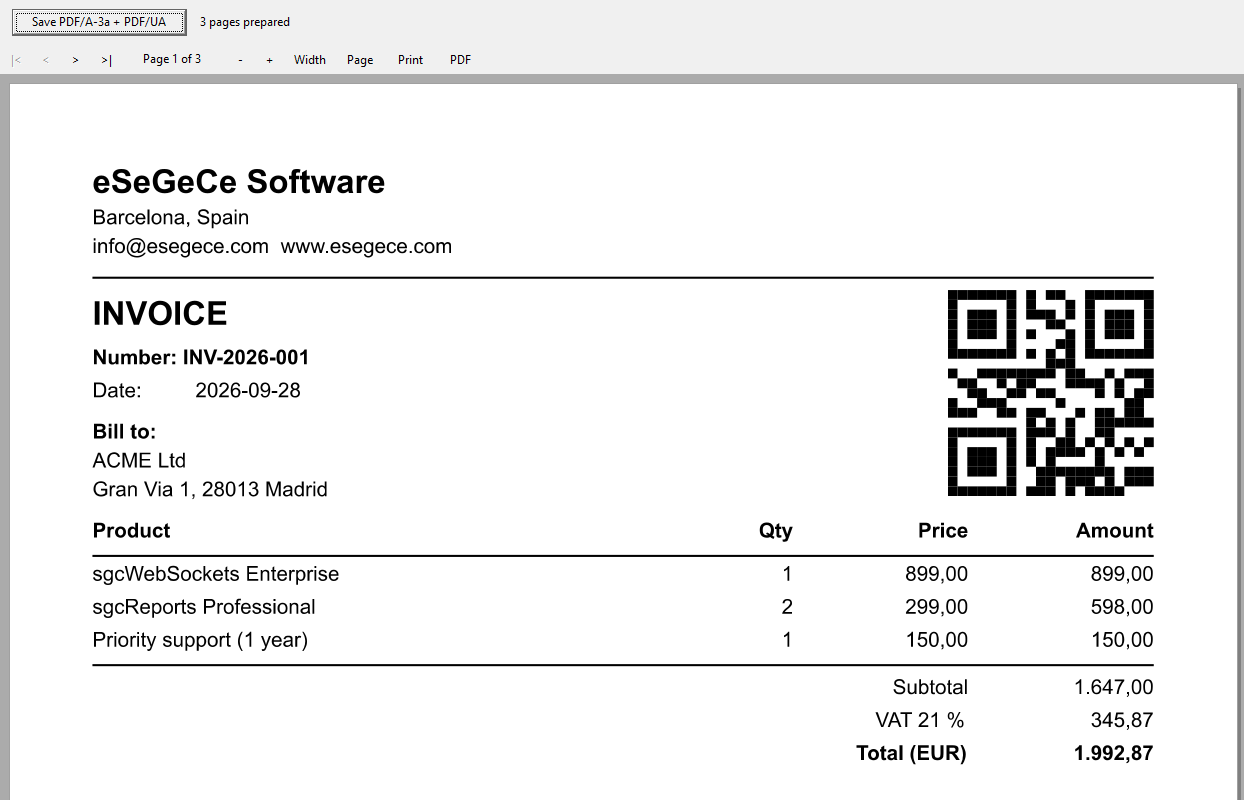Click the 'VAT 21 %' label
Viewport: 1244px width, 800px height.
coord(920,720)
